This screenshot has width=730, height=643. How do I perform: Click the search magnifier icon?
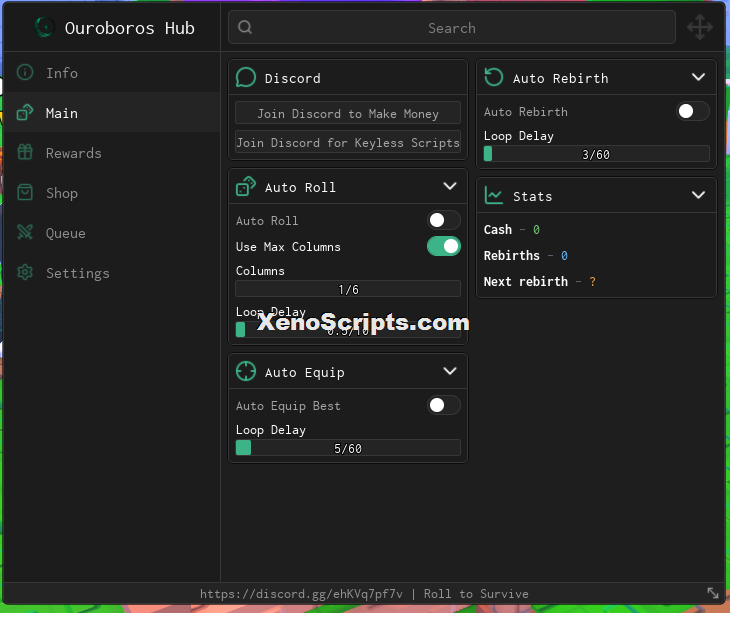tap(245, 27)
